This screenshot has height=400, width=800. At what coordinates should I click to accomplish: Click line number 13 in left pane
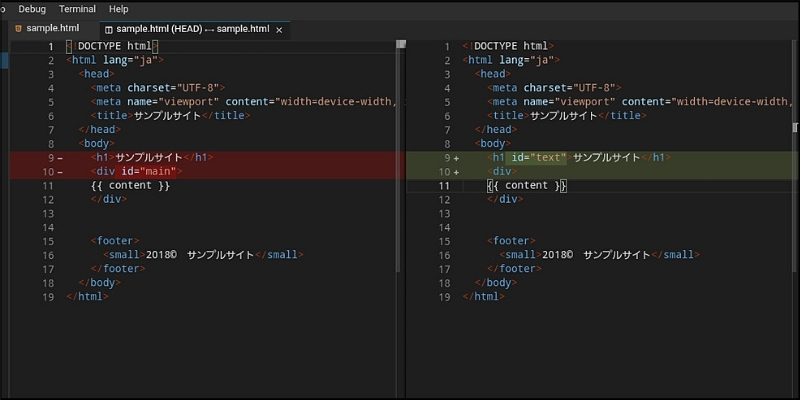[48, 213]
